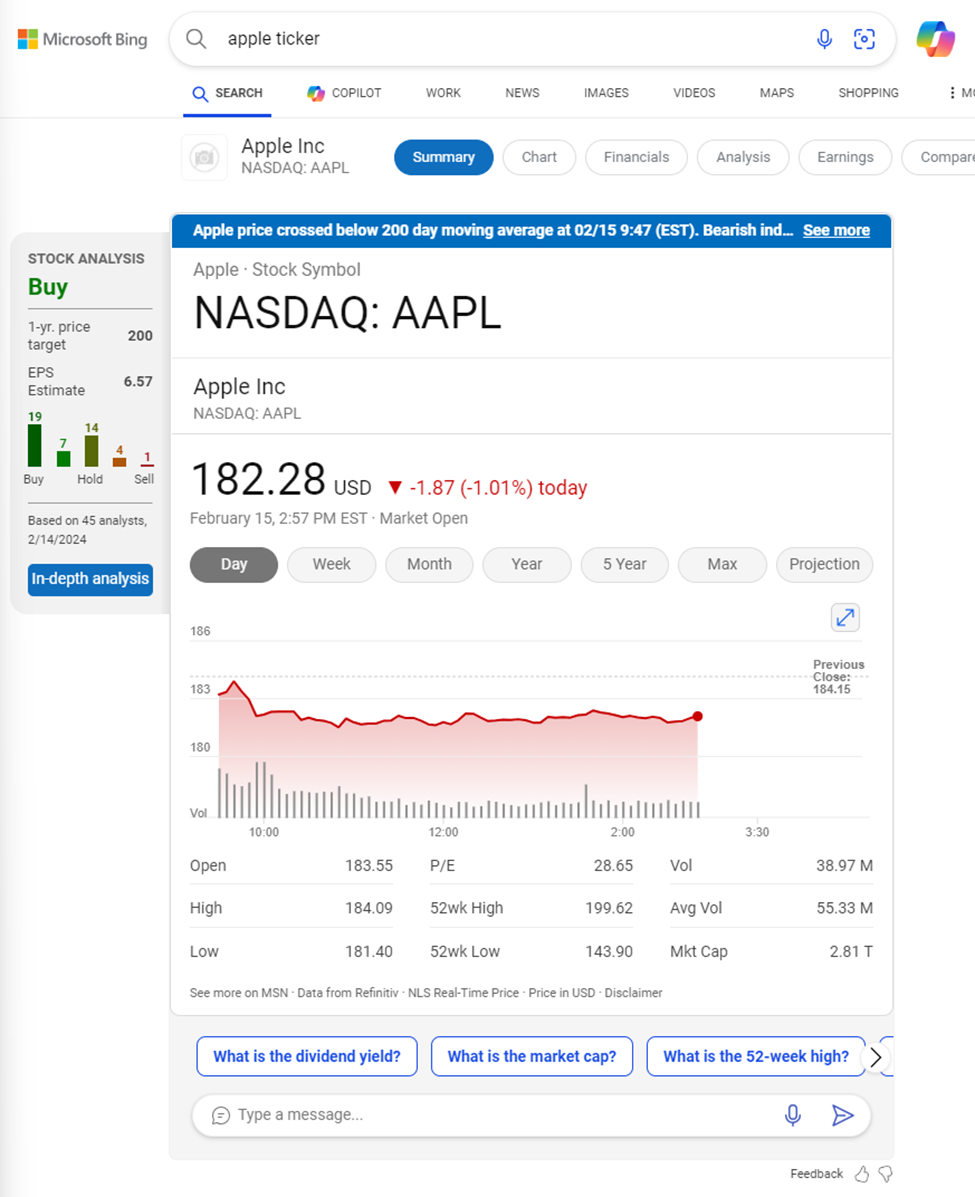Click the Data from Refinitiv text

347,993
